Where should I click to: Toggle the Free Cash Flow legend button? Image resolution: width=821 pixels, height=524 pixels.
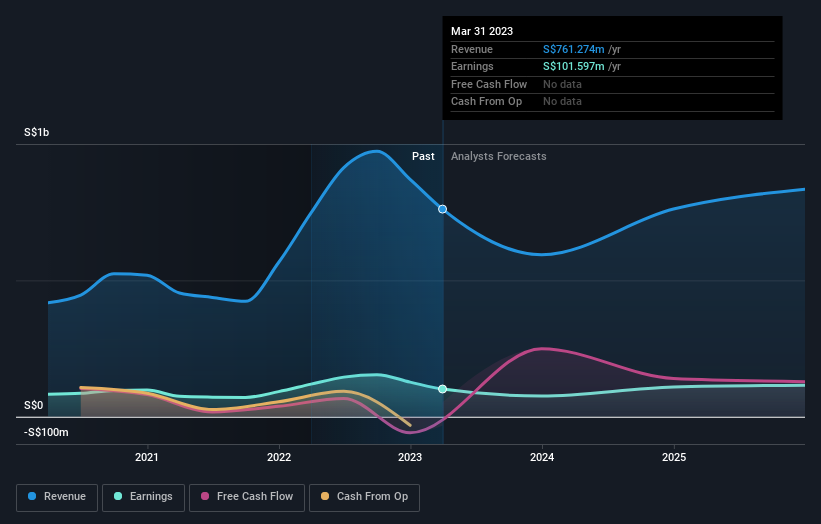coord(247,497)
